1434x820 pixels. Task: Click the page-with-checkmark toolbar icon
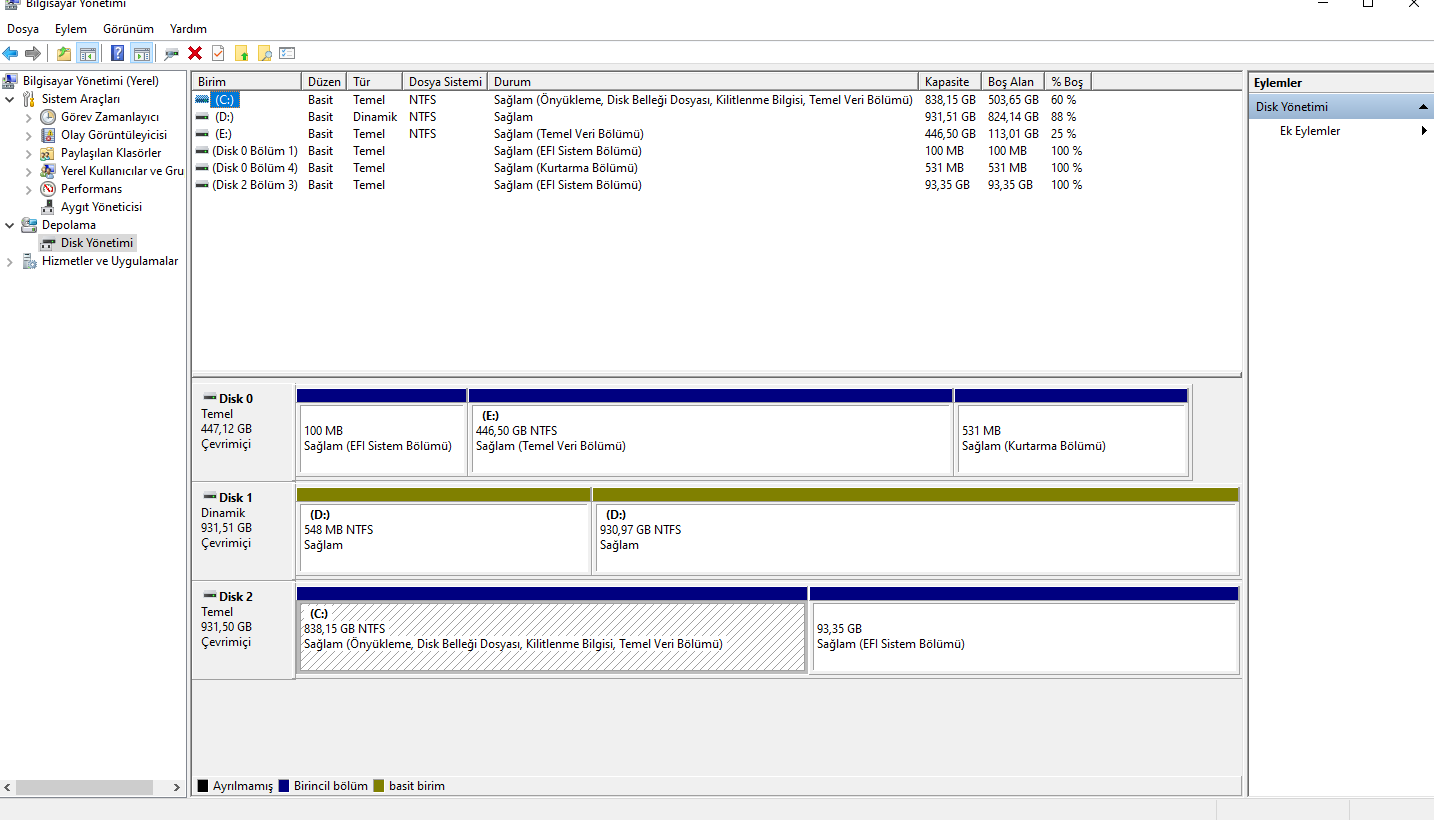[218, 54]
